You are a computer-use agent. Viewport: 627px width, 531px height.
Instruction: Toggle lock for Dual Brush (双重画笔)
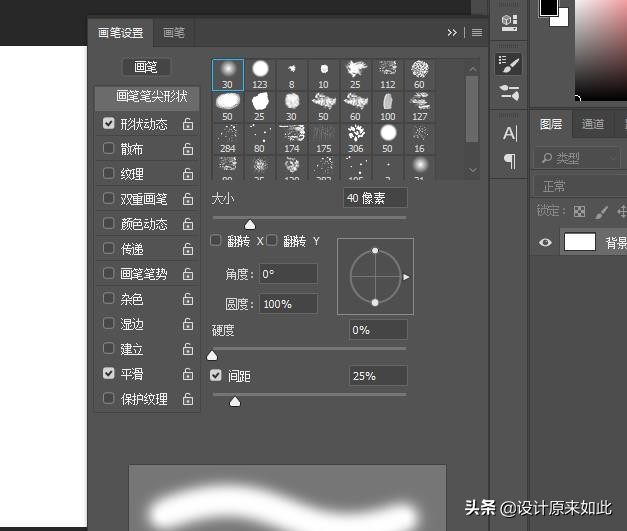coord(188,199)
